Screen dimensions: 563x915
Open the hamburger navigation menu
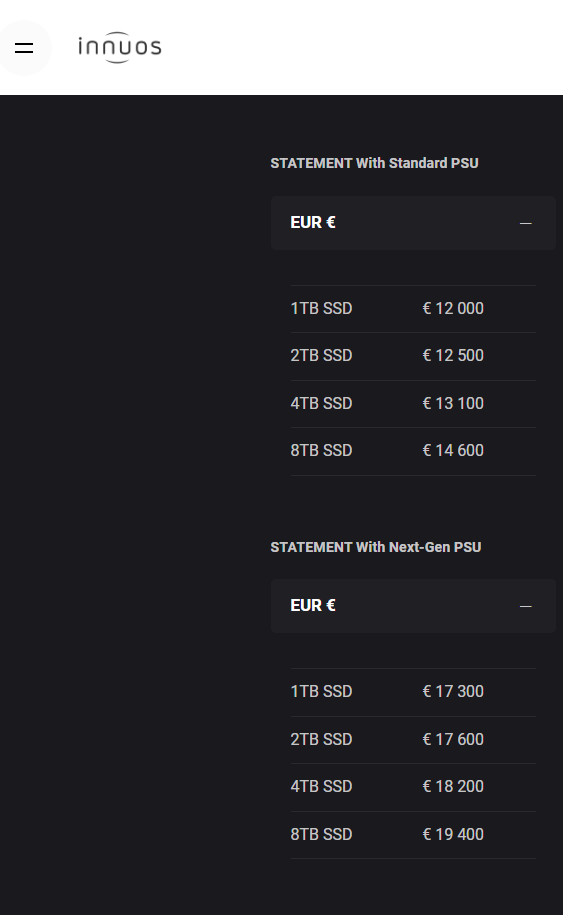click(24, 48)
